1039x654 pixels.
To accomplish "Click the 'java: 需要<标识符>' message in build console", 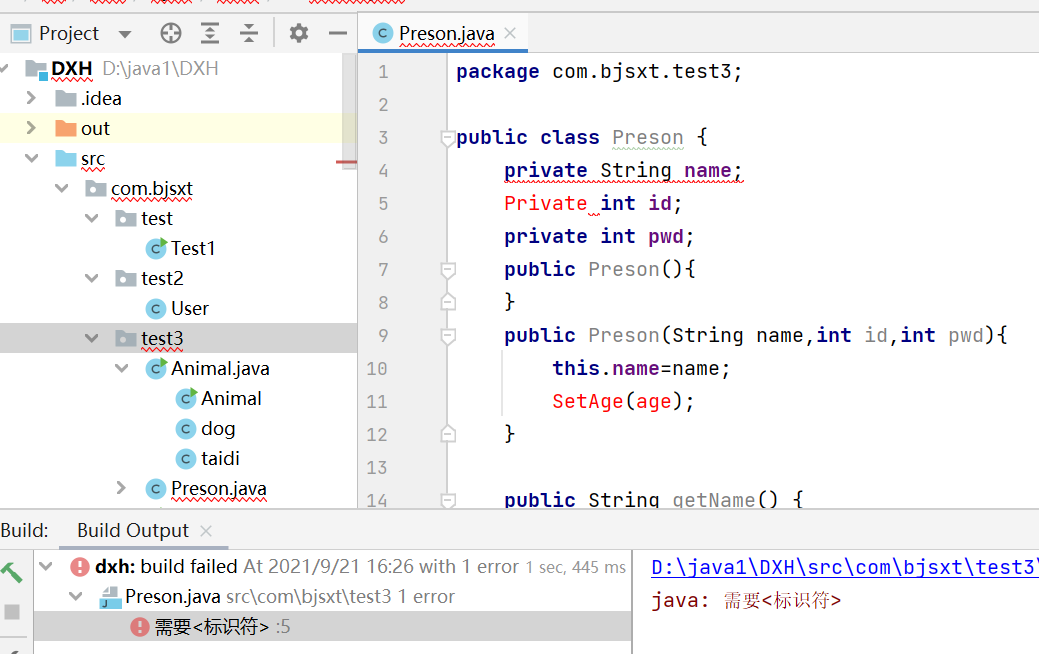I will 746,600.
